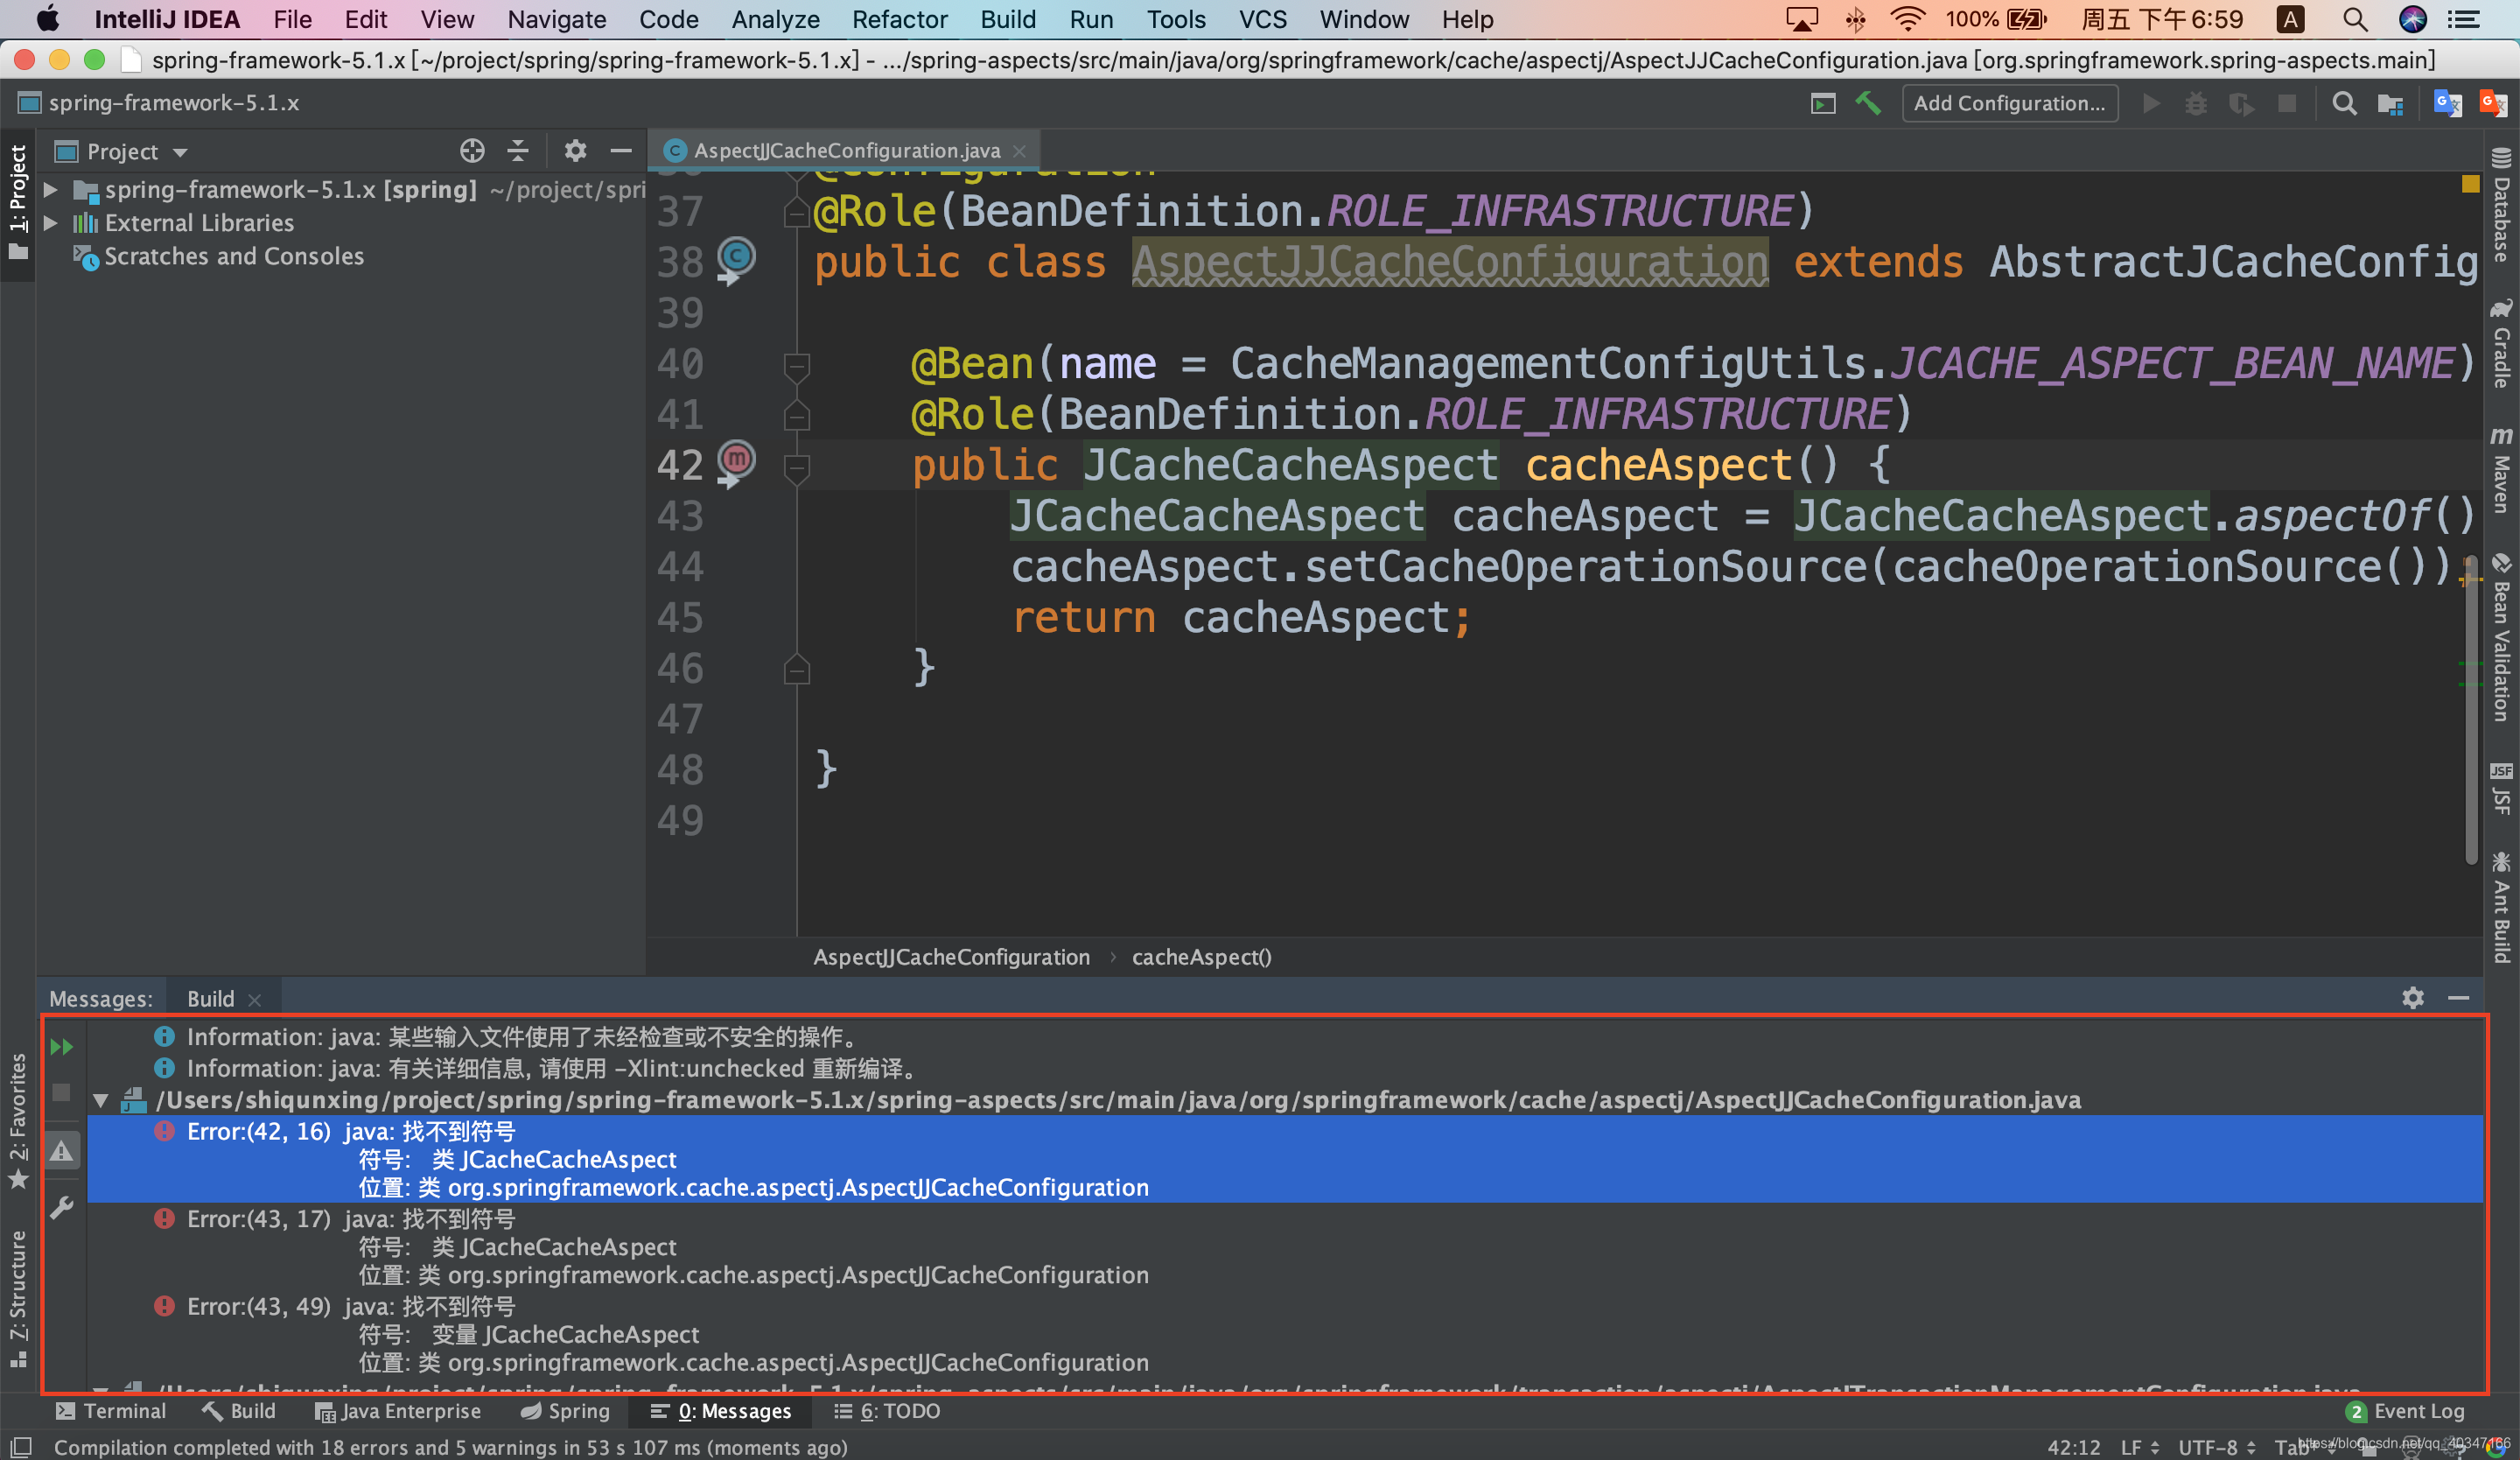Open the UTF-8 encoding dropdown
The image size is (2520, 1460).
pos(2217,1447)
